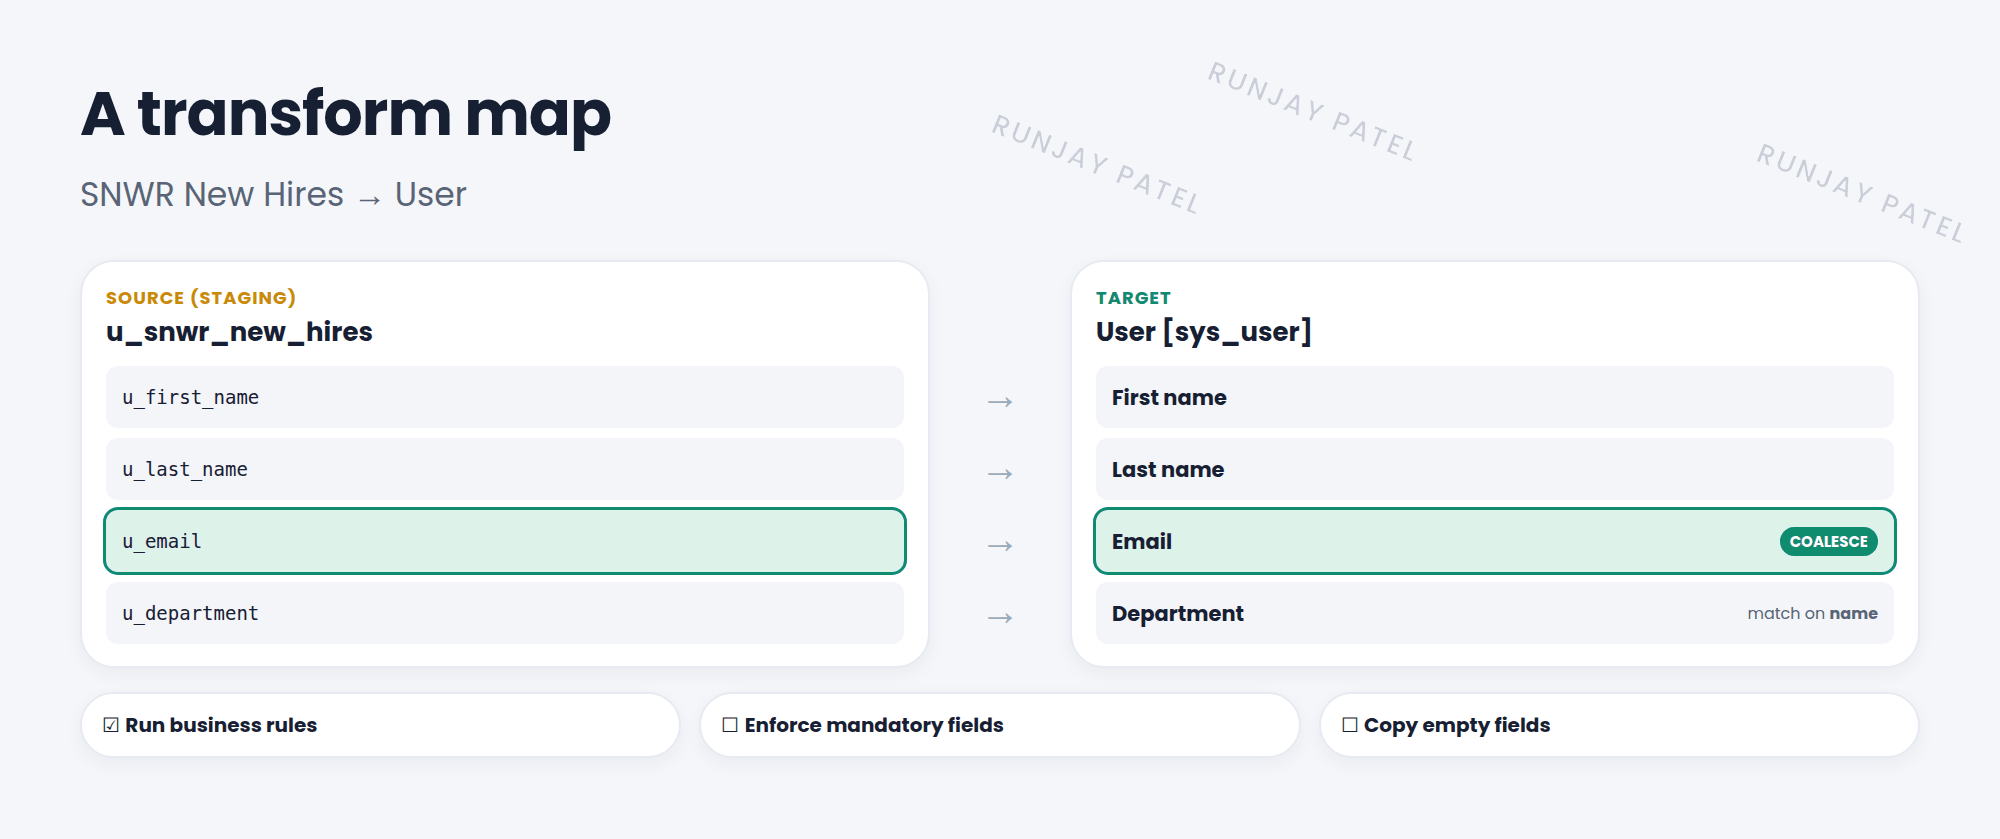Click the u_snwr_new_hires table name
The height and width of the screenshot is (839, 2000).
239,332
